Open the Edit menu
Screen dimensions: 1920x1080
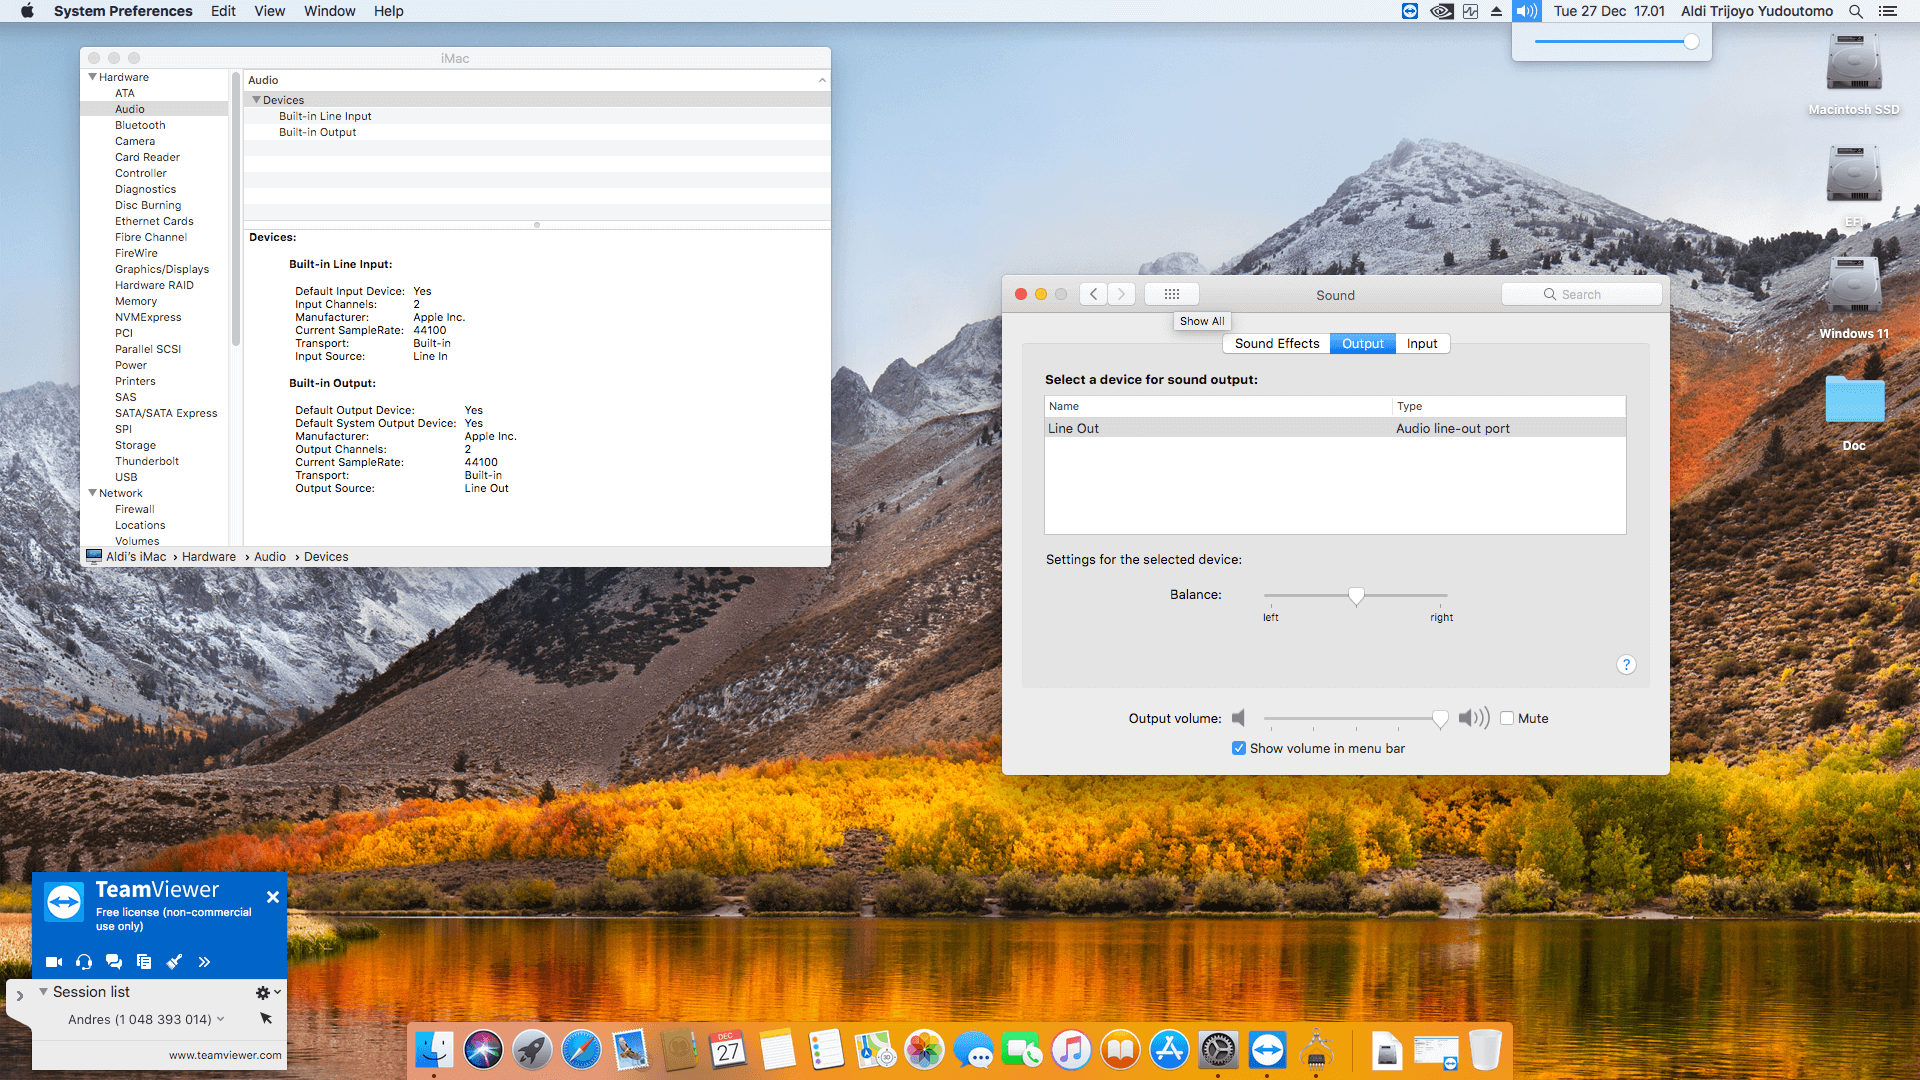click(x=223, y=11)
